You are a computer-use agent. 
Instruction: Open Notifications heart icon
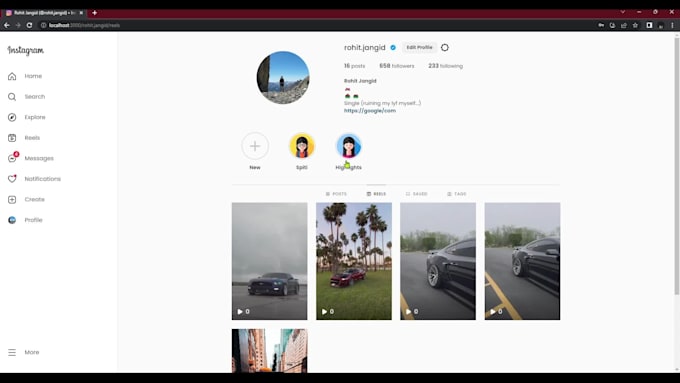pos(12,179)
